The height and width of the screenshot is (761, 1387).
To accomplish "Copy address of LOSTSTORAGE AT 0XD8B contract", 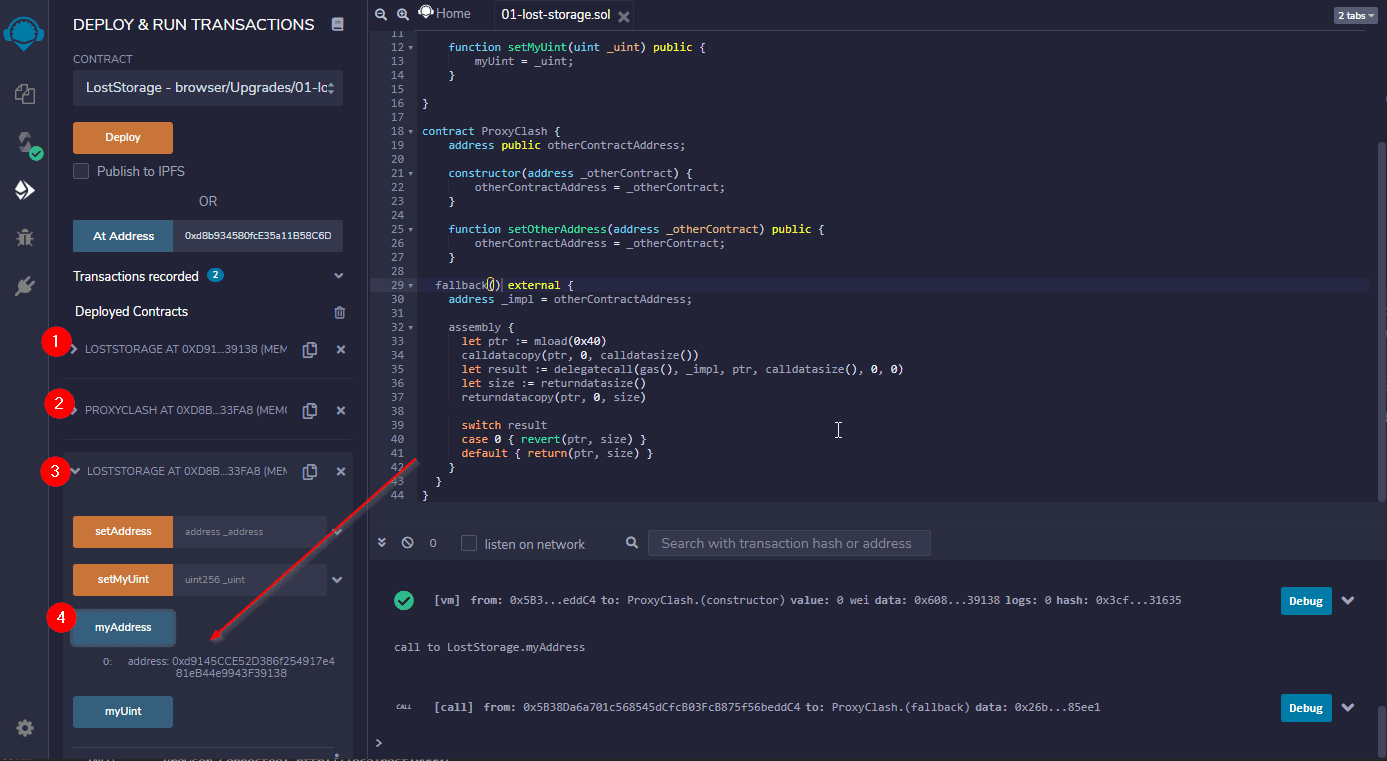I will click(310, 471).
